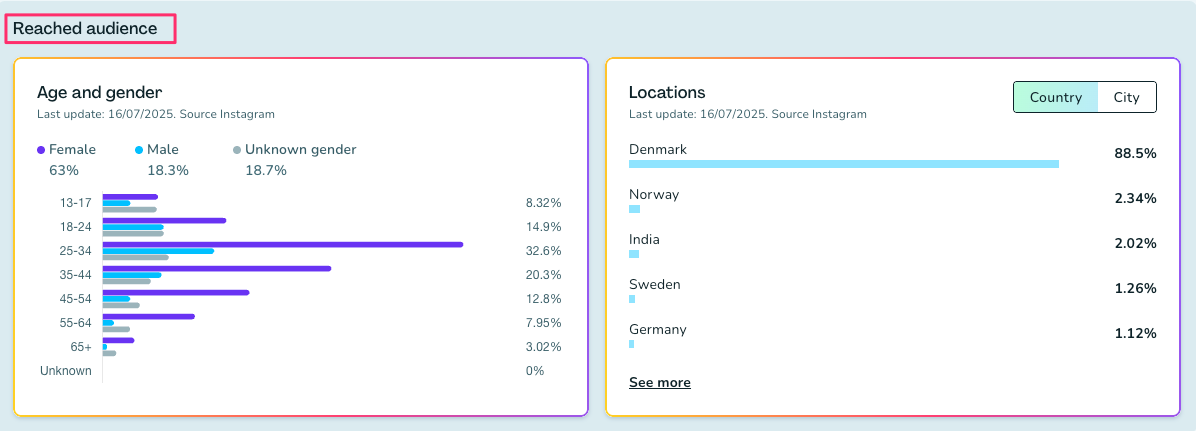Screen dimensions: 1196x431
Task: Click the 14.9% value for 18-24
Action: pos(543,226)
